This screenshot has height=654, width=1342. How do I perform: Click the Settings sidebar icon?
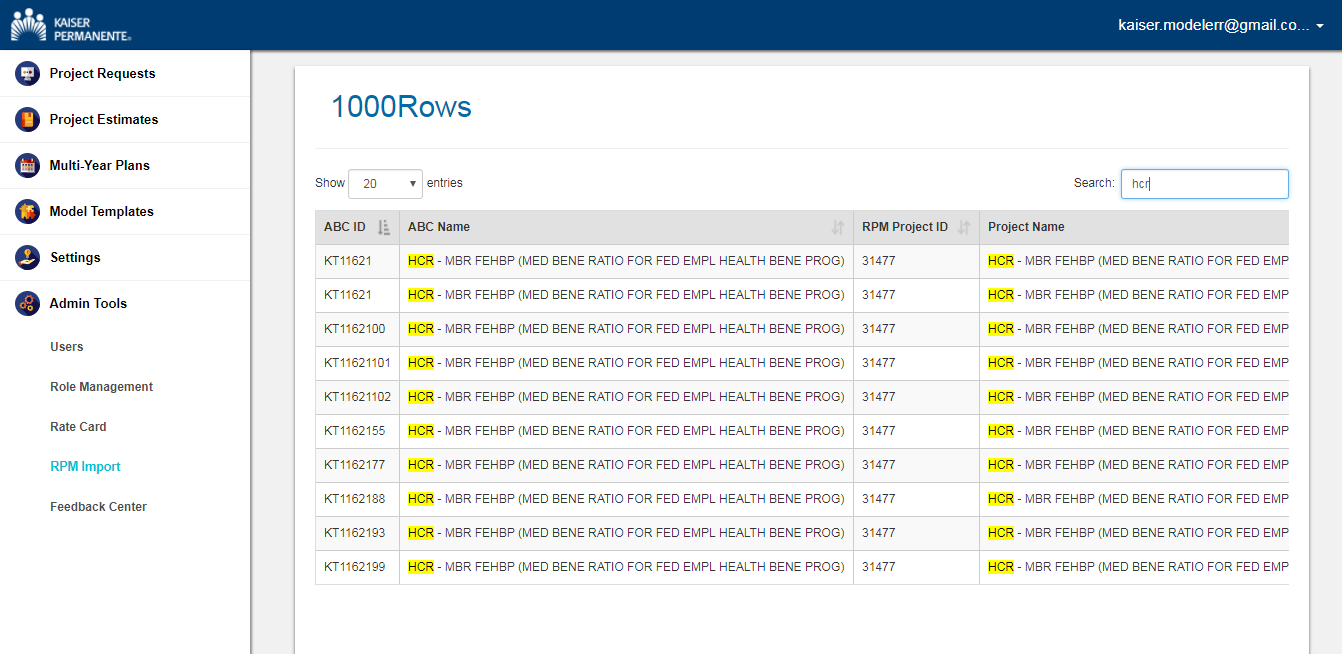[x=27, y=257]
